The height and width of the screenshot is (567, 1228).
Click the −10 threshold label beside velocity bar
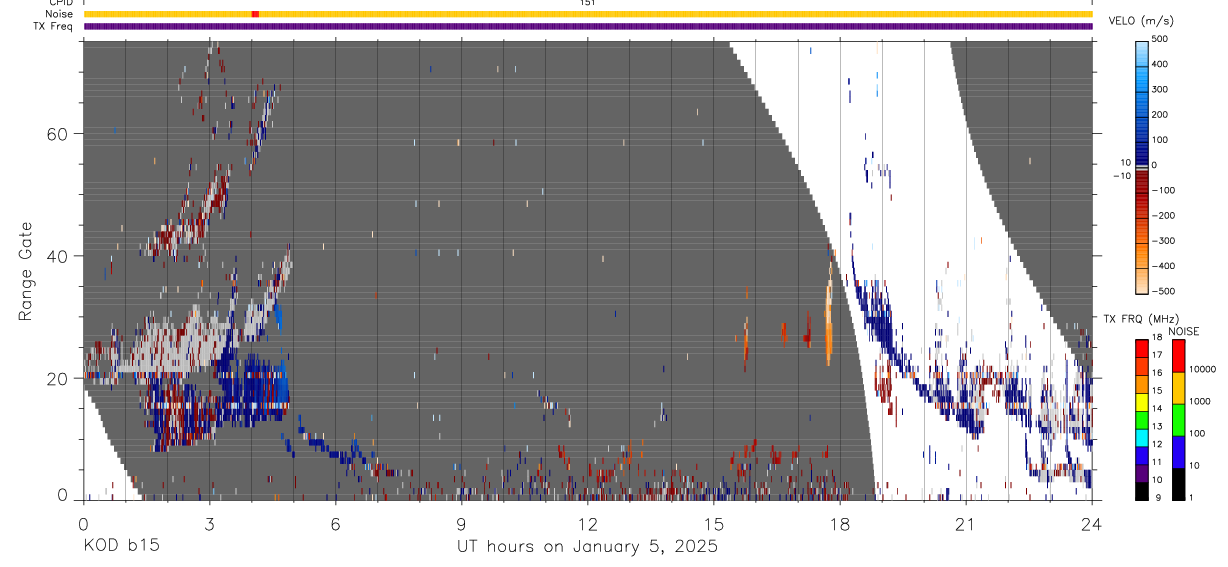tap(1121, 176)
